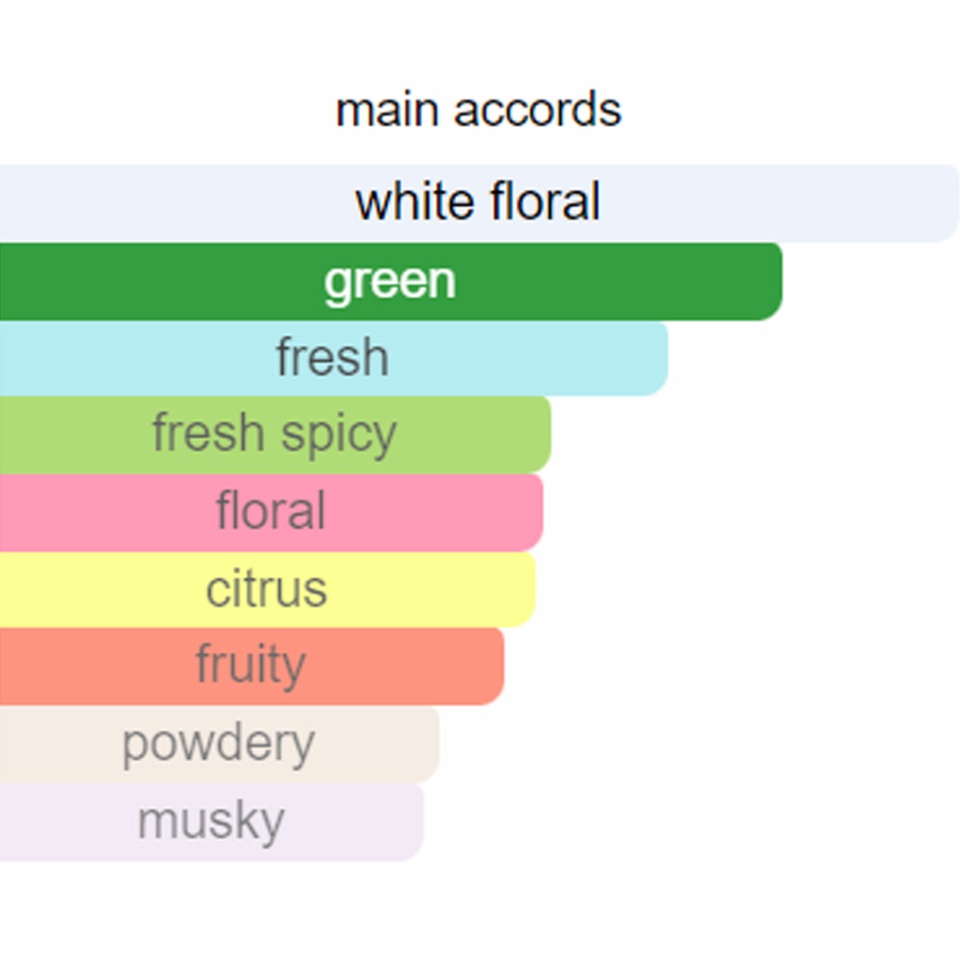This screenshot has height=960, width=960.
Task: Click the 'fresh spicy' text label
Action: [x=275, y=435]
